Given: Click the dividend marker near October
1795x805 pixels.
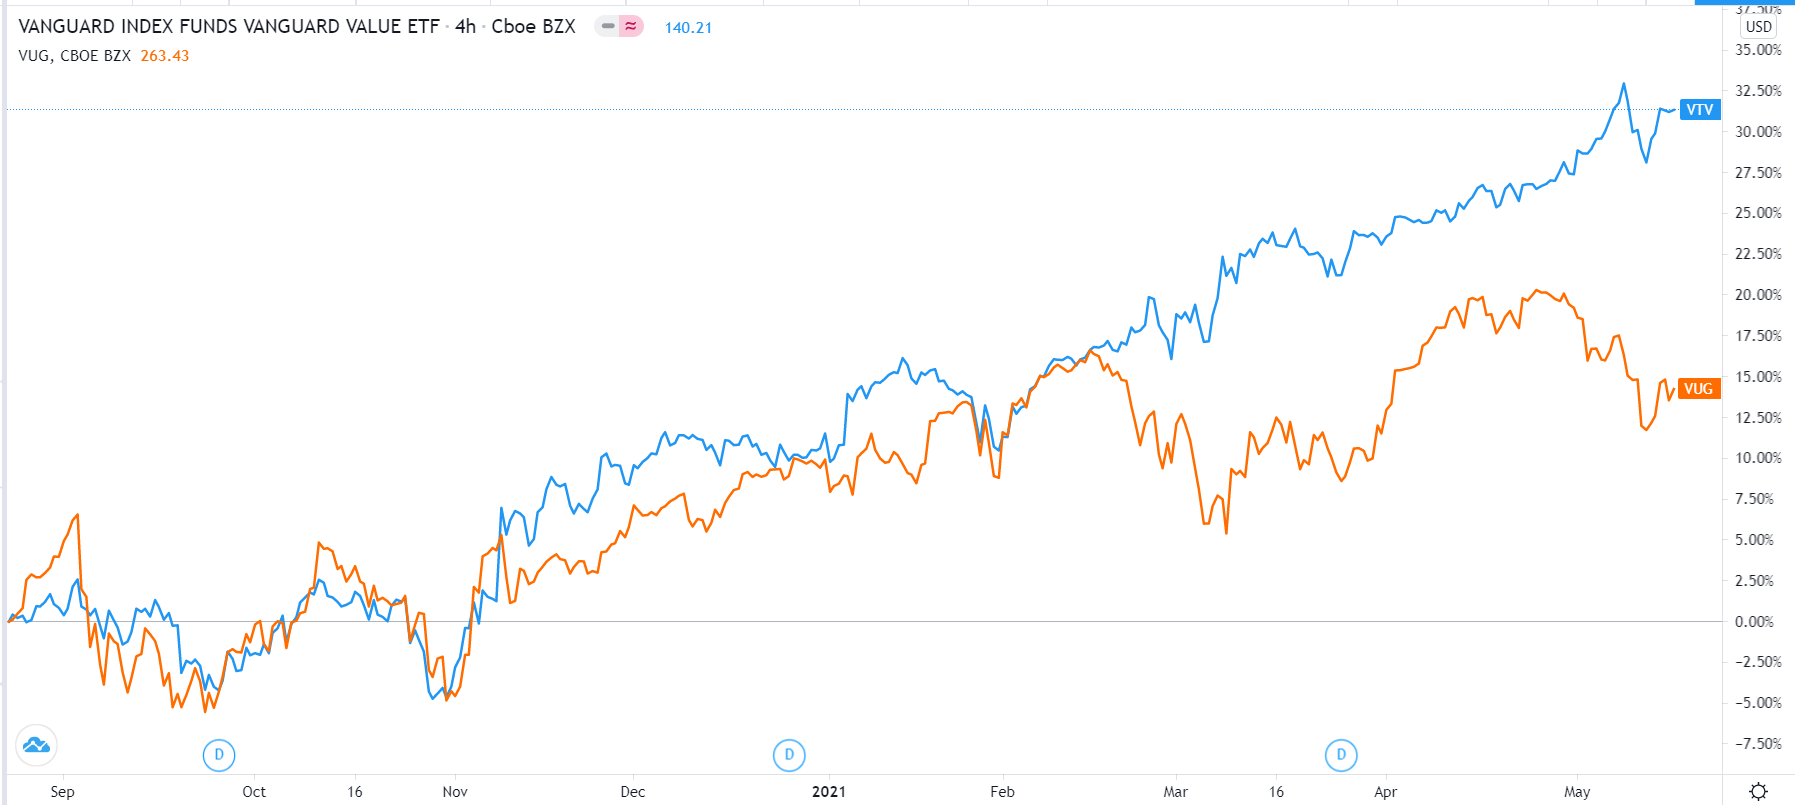Looking at the screenshot, I should pos(219,755).
